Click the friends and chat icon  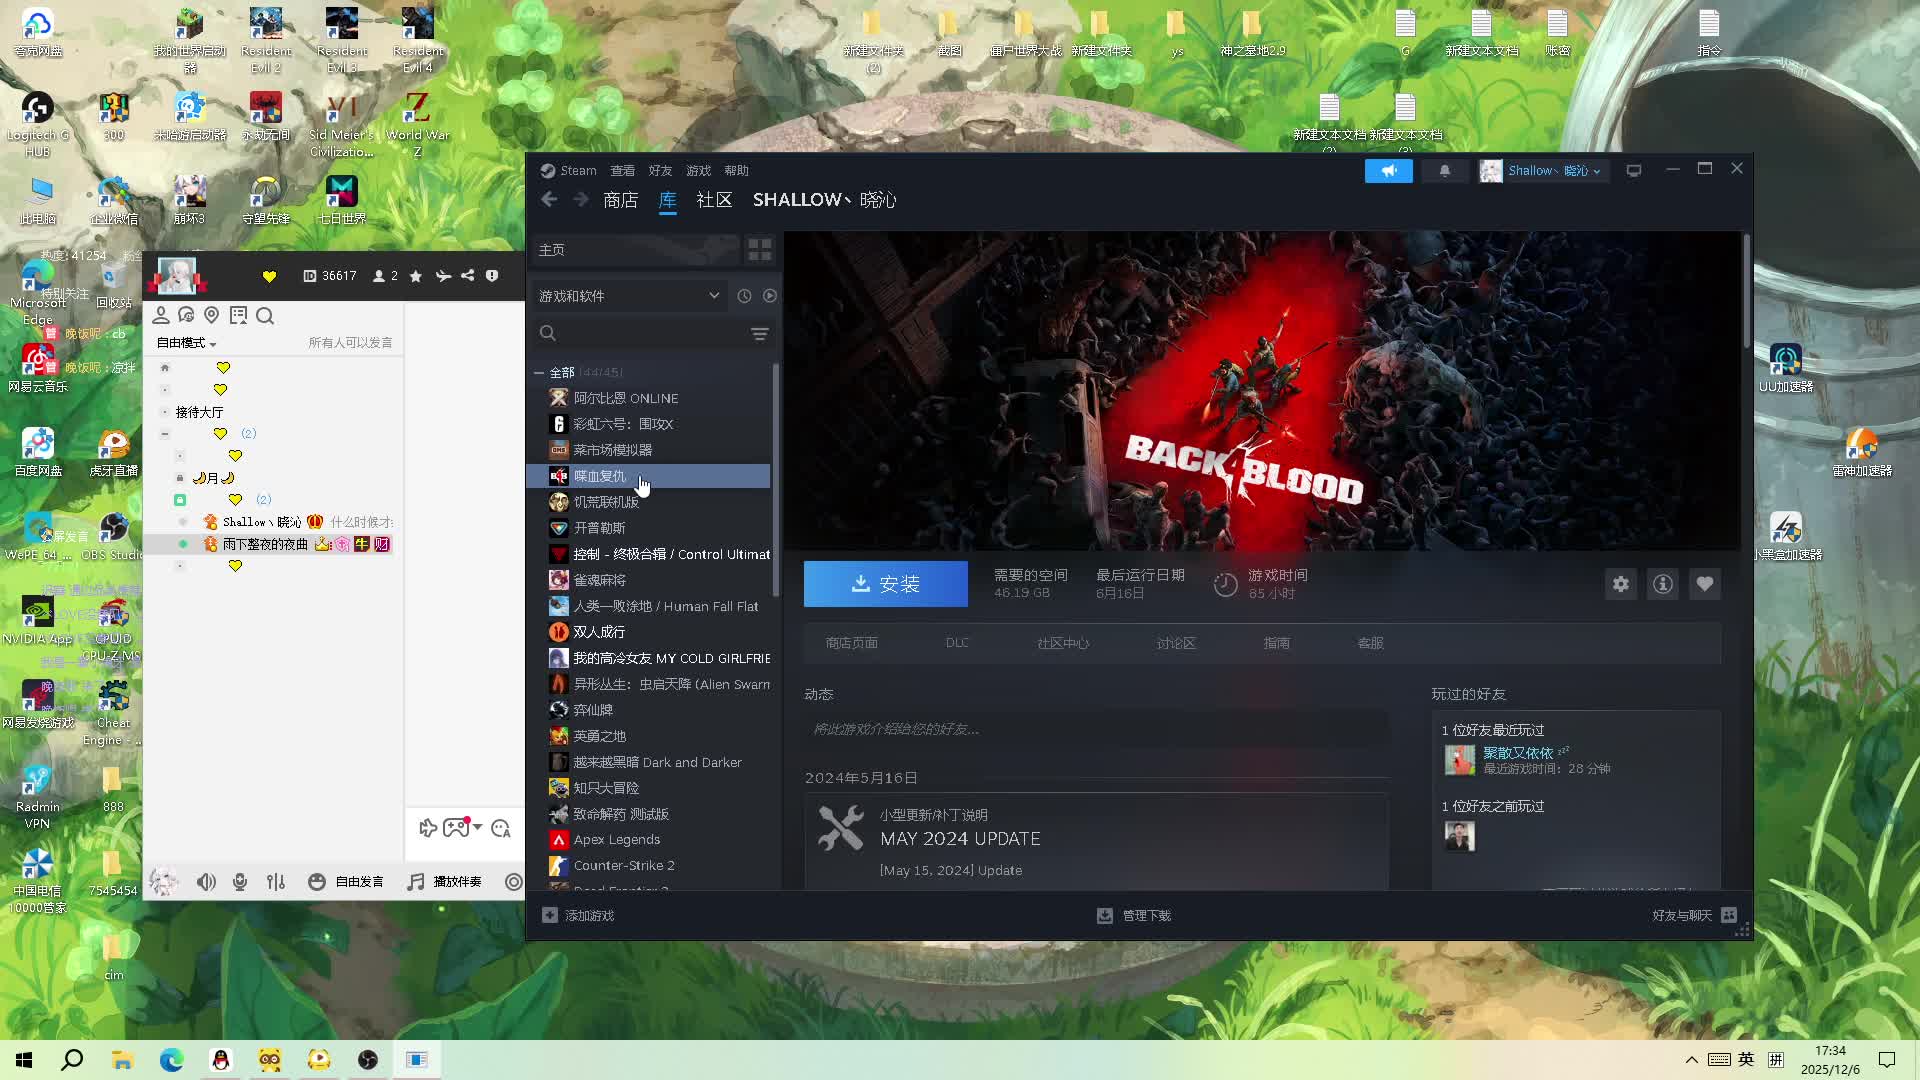tap(1729, 915)
